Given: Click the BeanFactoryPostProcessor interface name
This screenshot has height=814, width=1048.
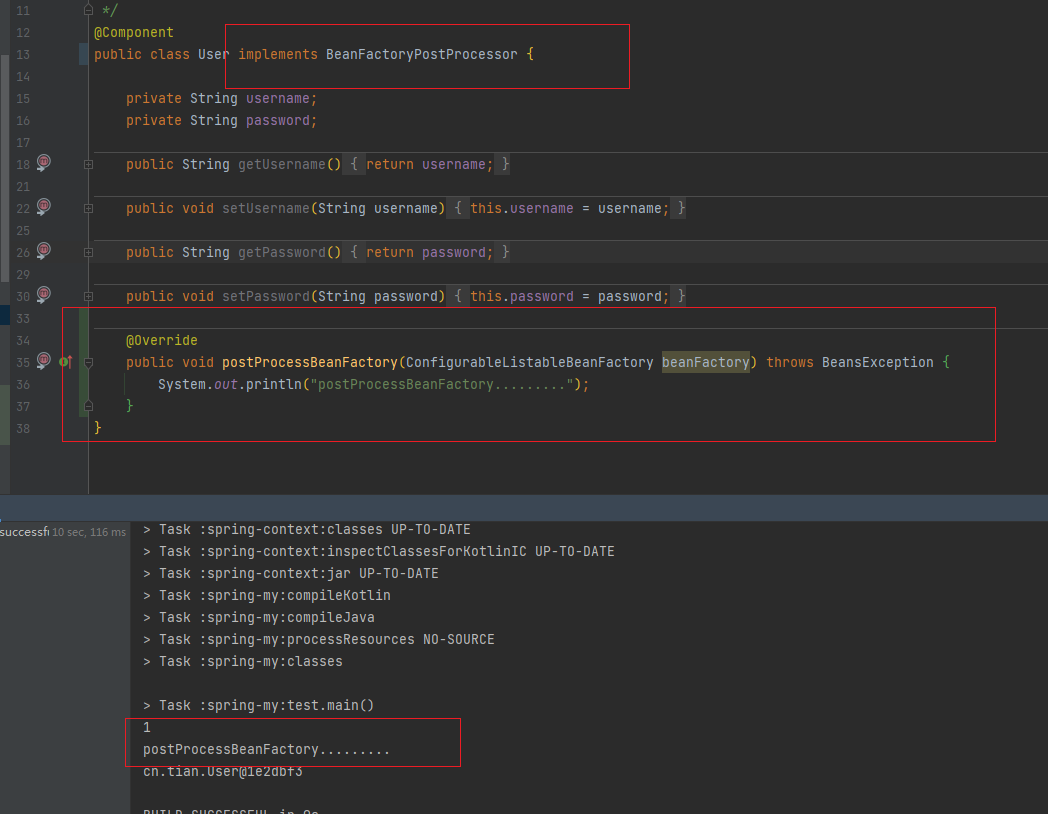Looking at the screenshot, I should pos(422,54).
